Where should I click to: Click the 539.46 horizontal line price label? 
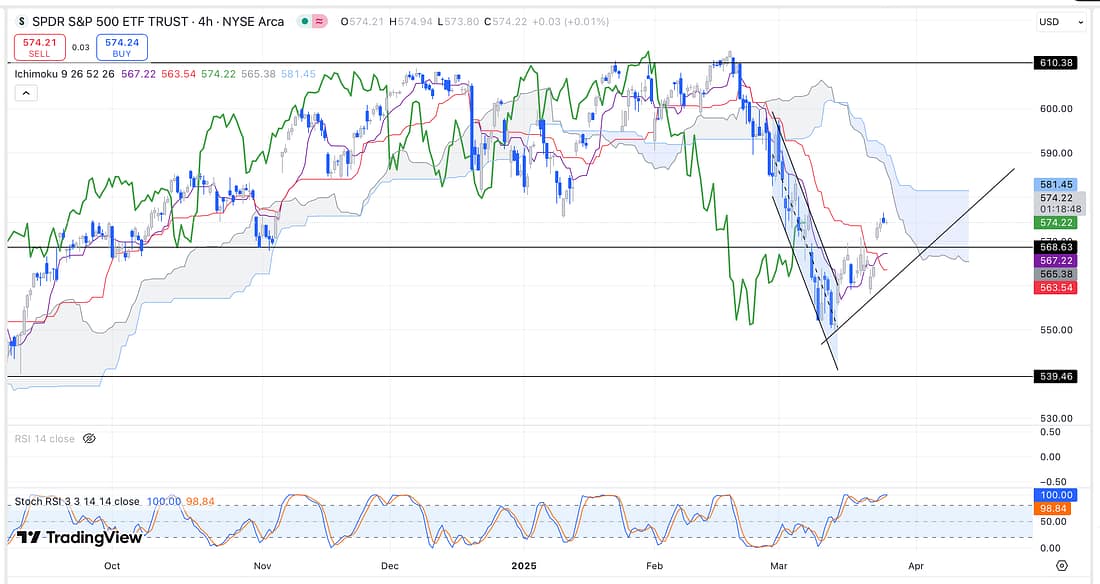tap(1057, 377)
